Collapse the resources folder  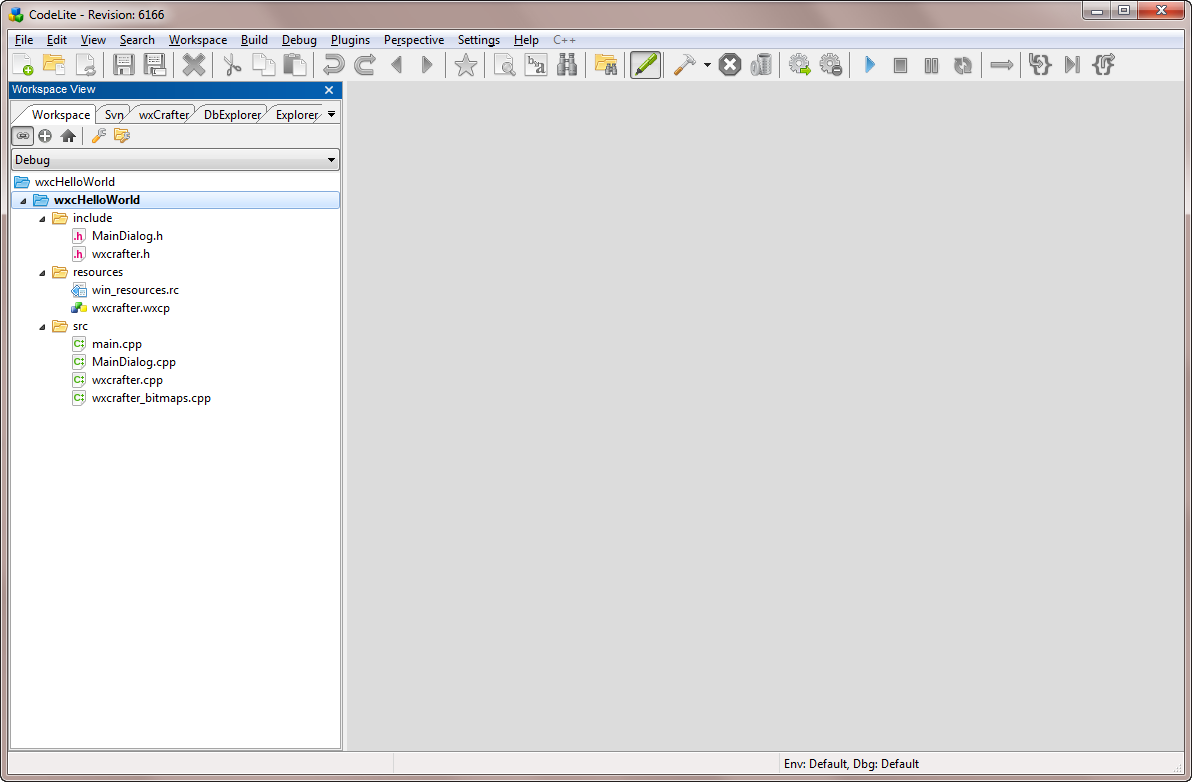(43, 273)
